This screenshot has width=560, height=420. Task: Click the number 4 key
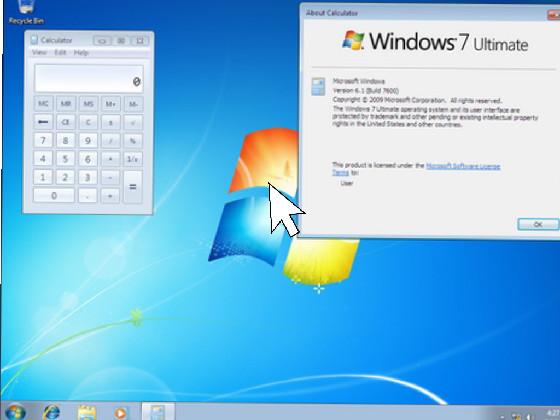(43, 159)
